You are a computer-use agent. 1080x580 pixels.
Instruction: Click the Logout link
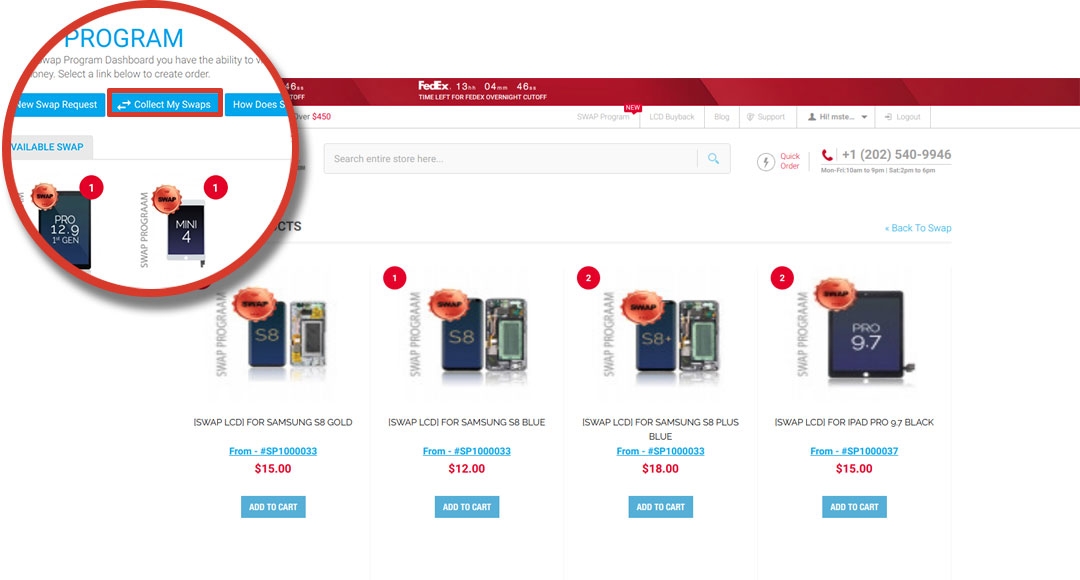pos(908,117)
